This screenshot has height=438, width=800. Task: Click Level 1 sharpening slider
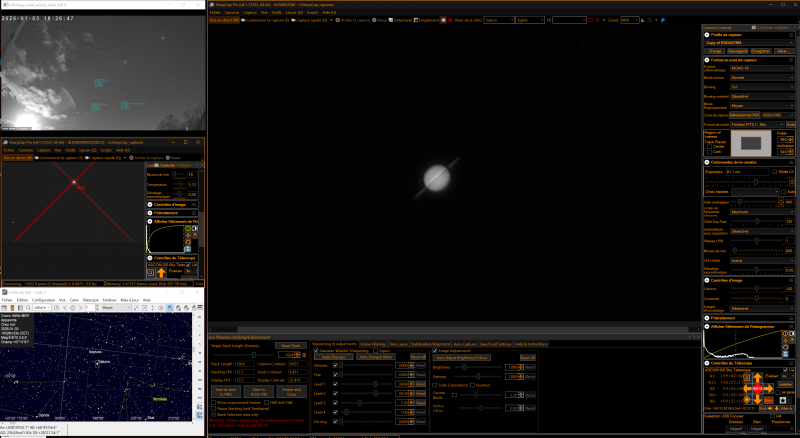(x=376, y=384)
